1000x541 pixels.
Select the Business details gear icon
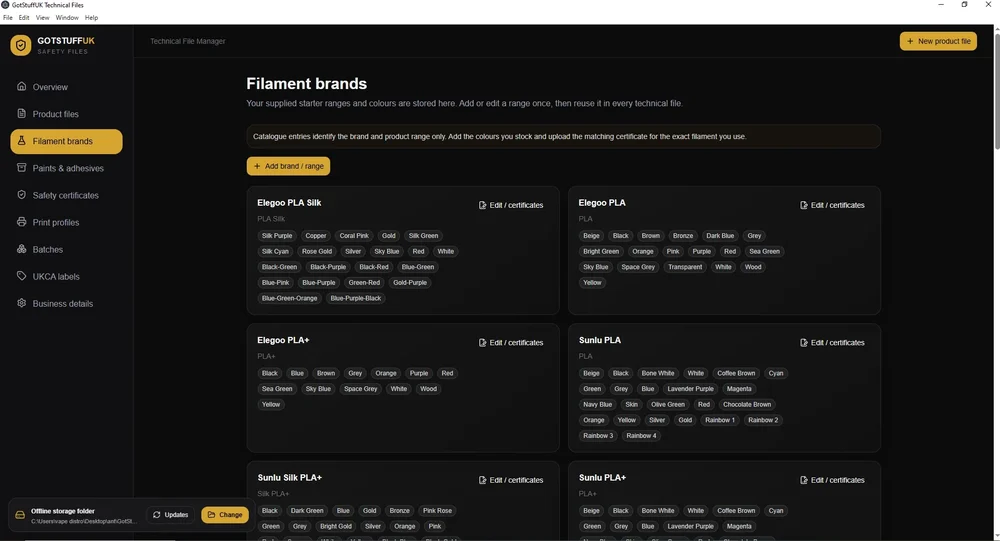point(22,303)
